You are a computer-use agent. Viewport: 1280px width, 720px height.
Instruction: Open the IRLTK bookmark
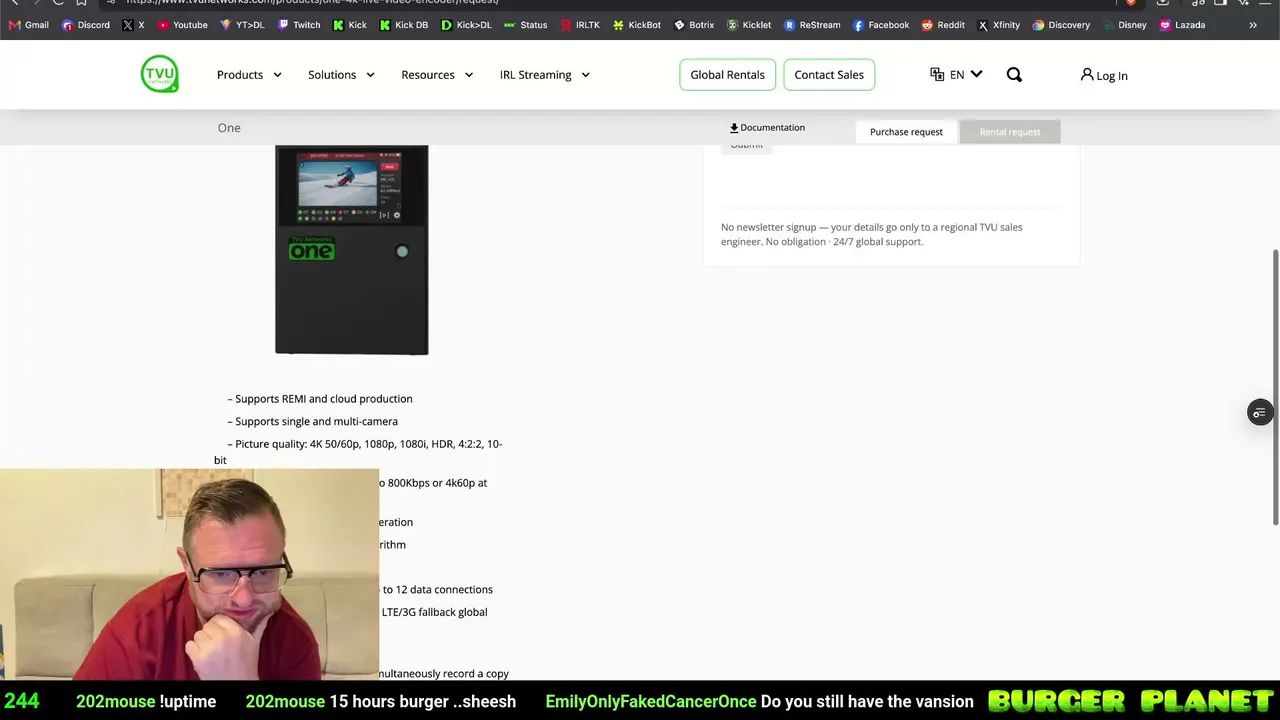click(x=579, y=25)
